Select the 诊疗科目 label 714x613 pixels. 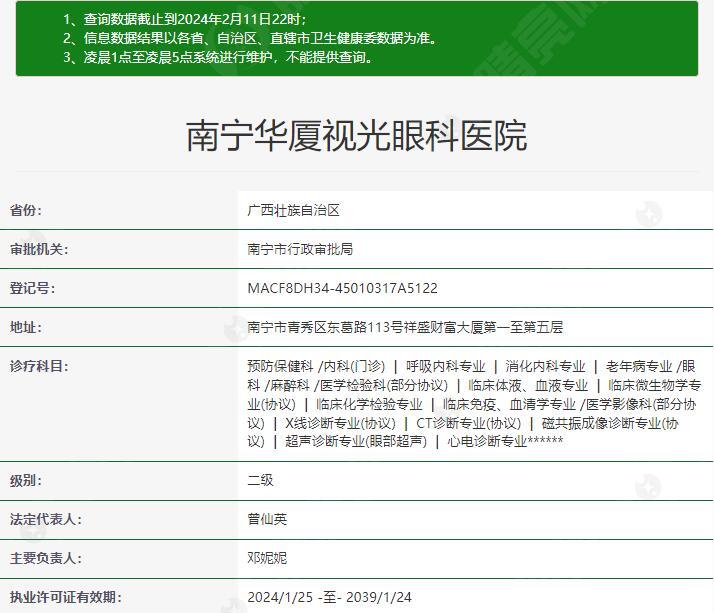(x=39, y=366)
